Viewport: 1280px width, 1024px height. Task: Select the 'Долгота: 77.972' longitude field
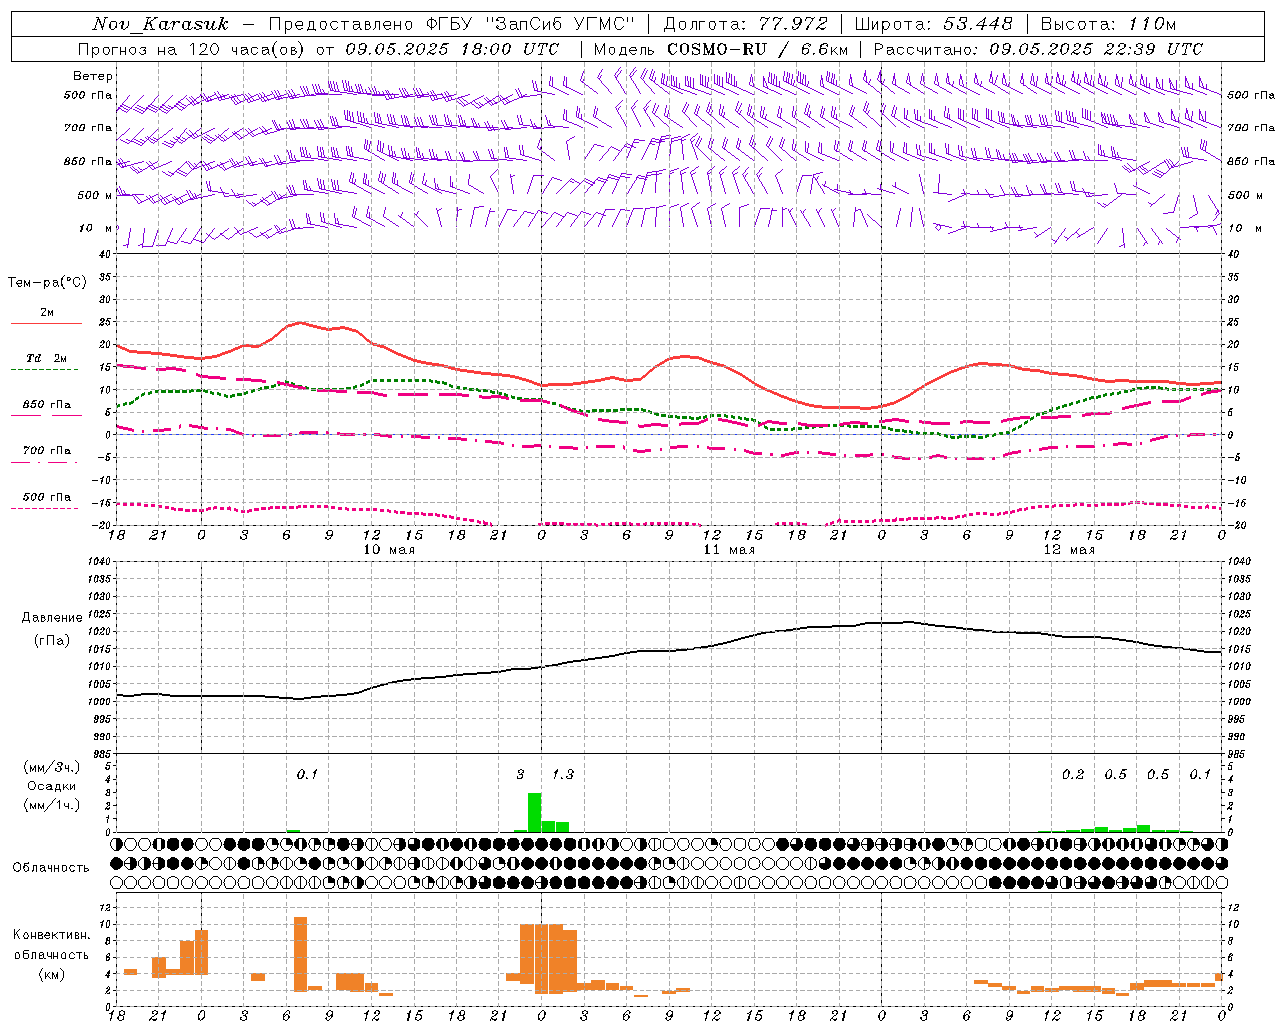(x=745, y=24)
